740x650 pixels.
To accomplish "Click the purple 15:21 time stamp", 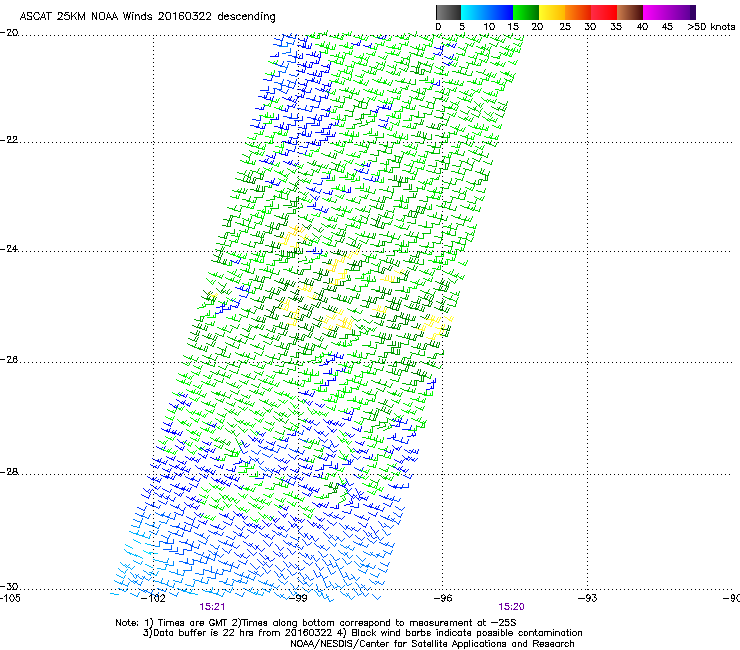I will (212, 607).
